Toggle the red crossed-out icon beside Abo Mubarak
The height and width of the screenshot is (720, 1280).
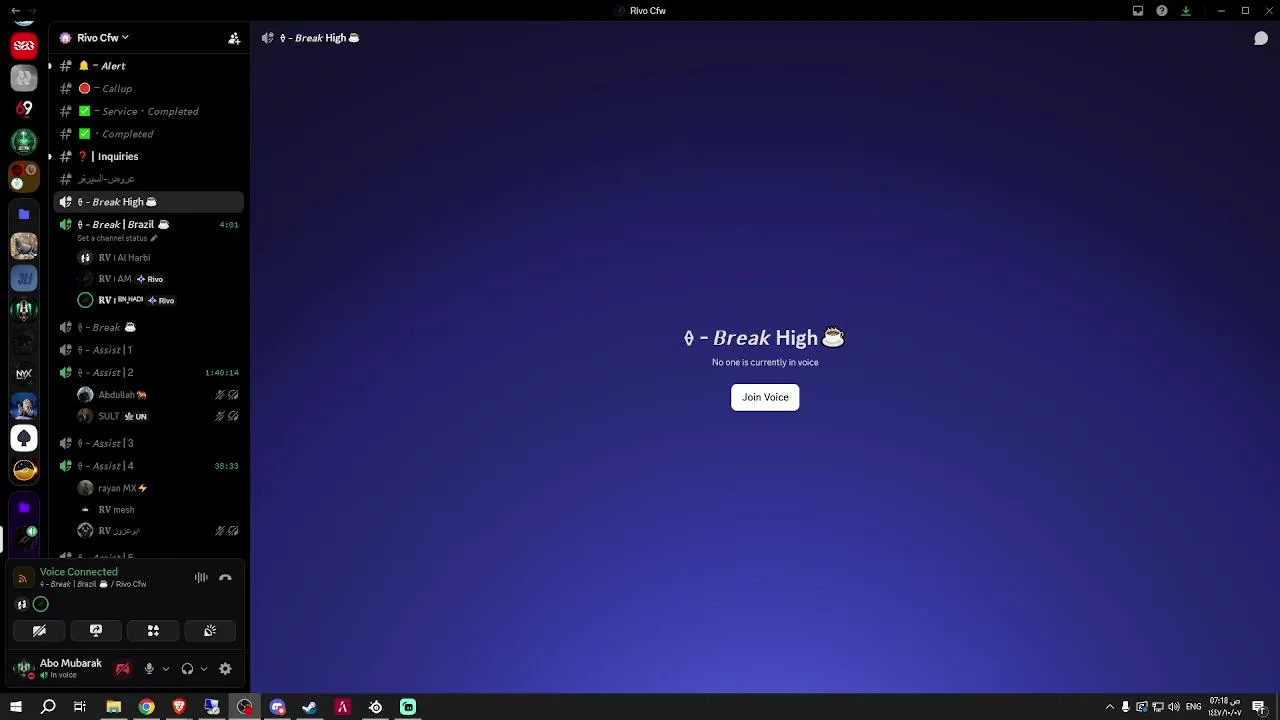tap(123, 669)
